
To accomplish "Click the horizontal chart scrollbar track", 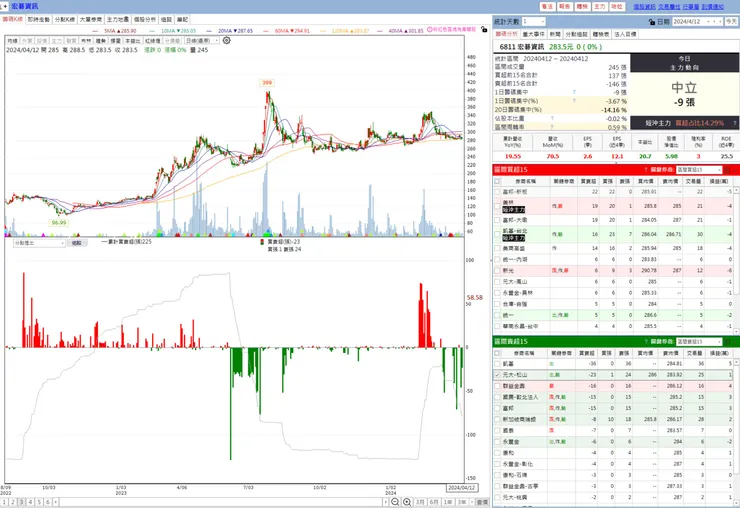I will (222, 502).
